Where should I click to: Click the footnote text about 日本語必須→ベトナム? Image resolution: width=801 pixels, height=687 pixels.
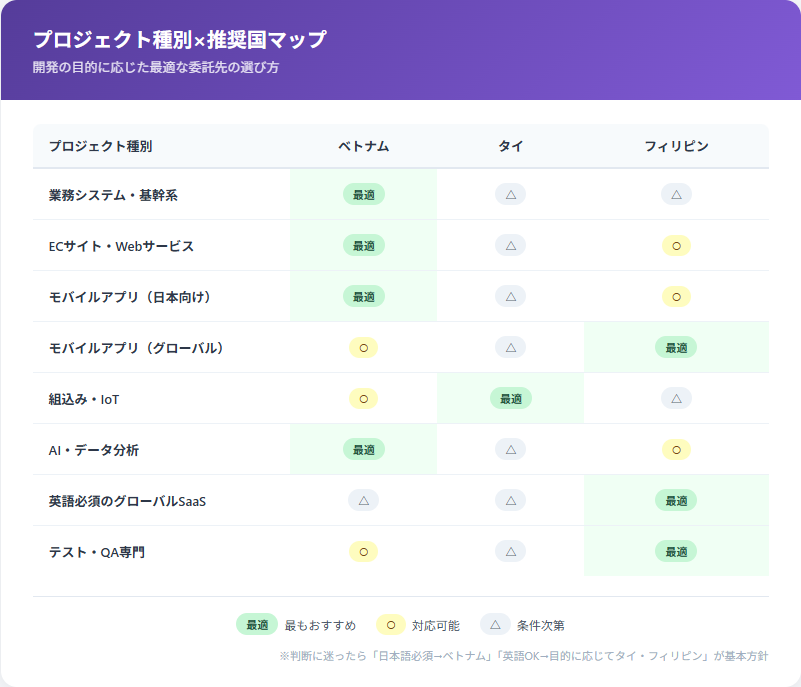[x=520, y=657]
